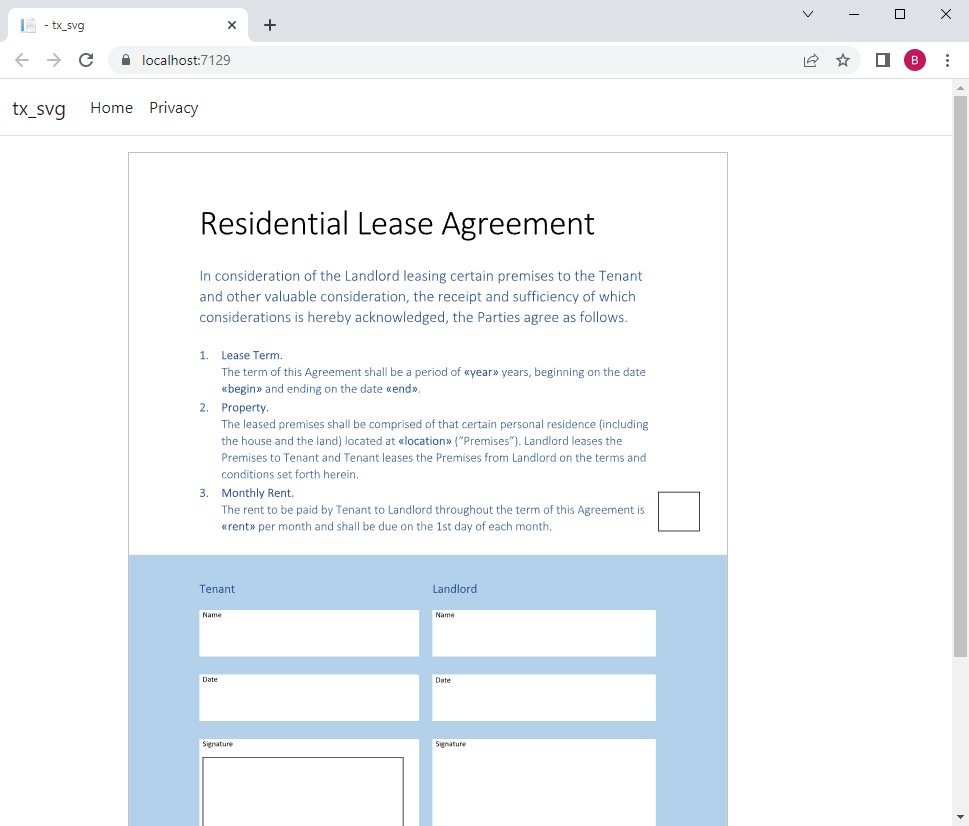
Task: Open the Privacy nav link
Action: tap(174, 107)
